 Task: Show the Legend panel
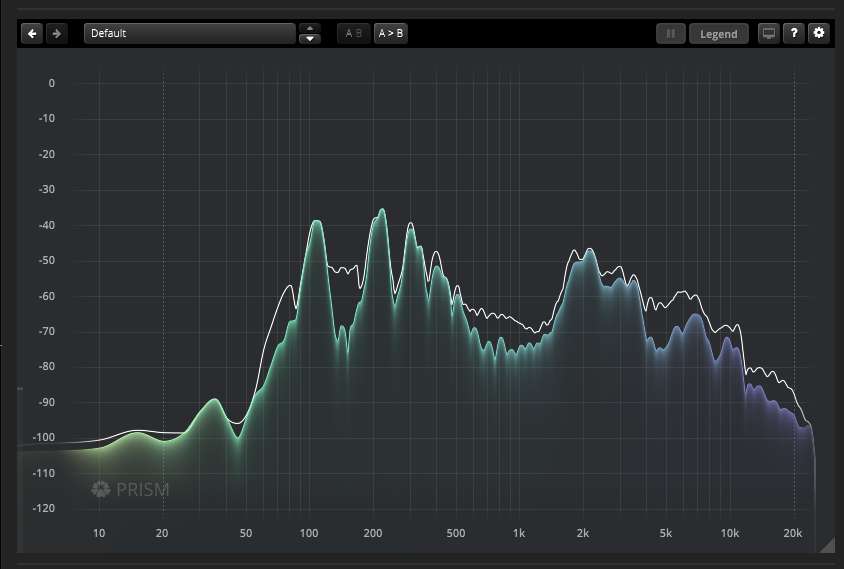pos(718,34)
